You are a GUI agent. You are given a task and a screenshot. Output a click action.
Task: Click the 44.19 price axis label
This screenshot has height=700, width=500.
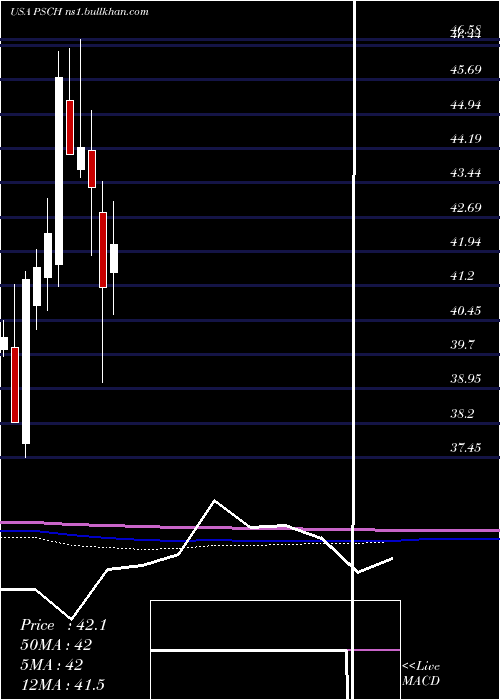465,138
